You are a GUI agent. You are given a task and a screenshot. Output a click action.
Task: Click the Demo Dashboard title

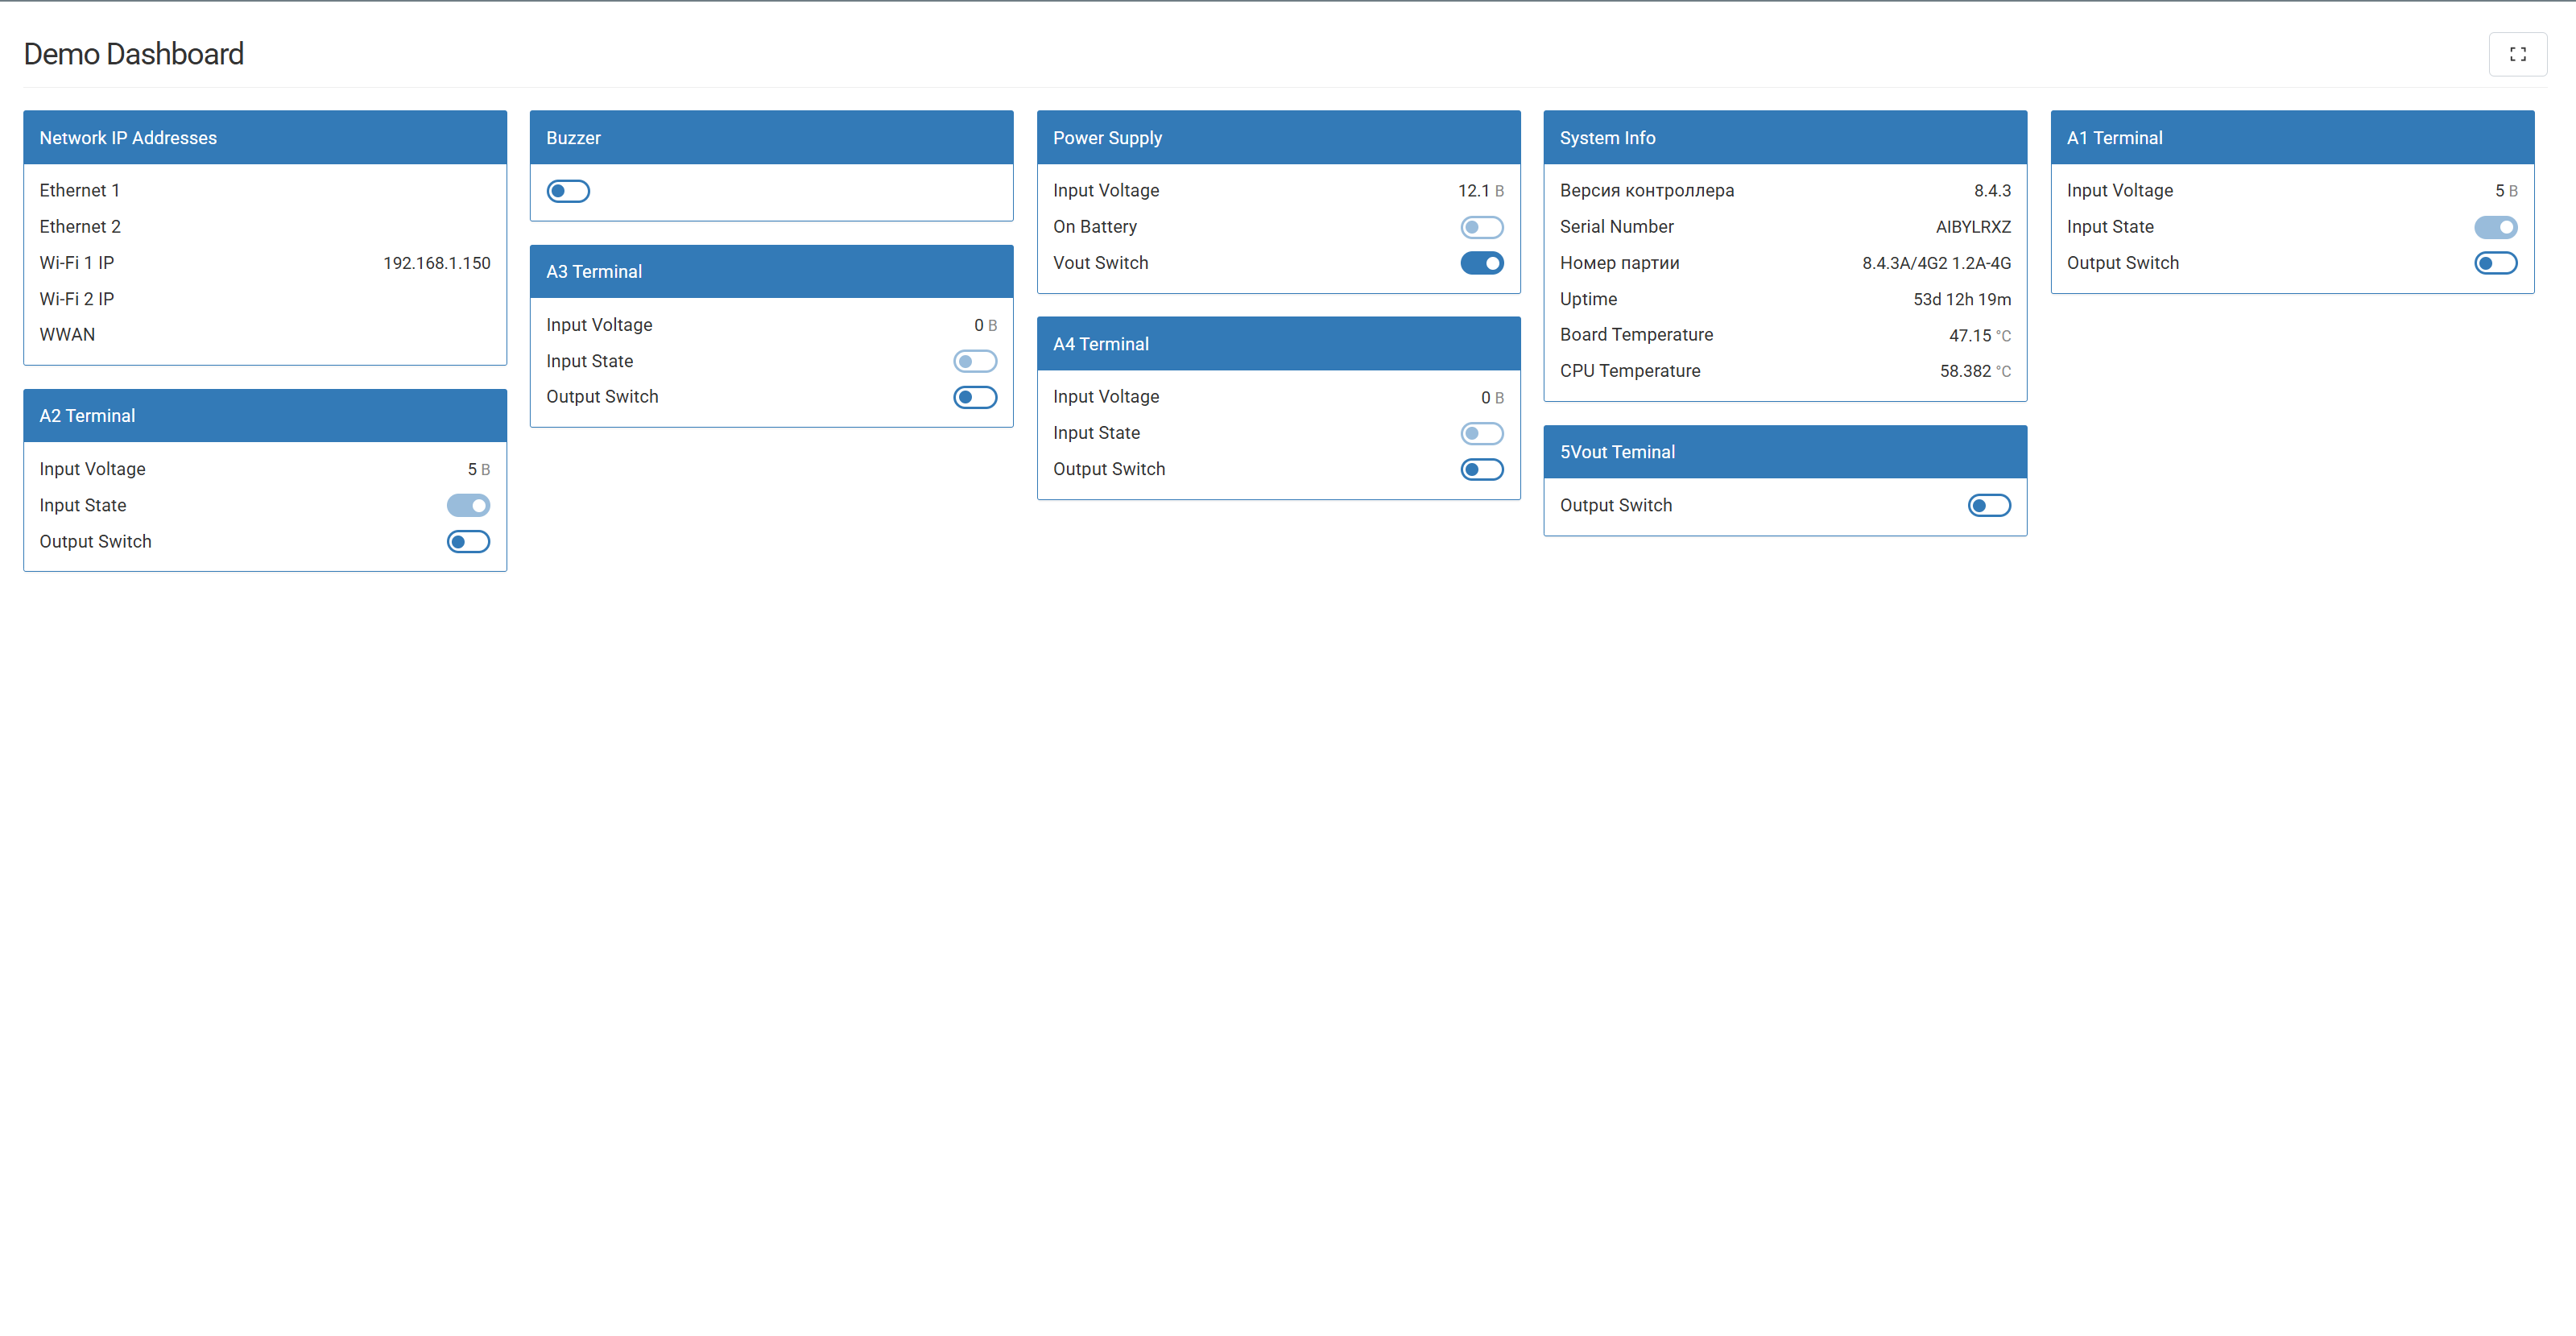[x=134, y=54]
